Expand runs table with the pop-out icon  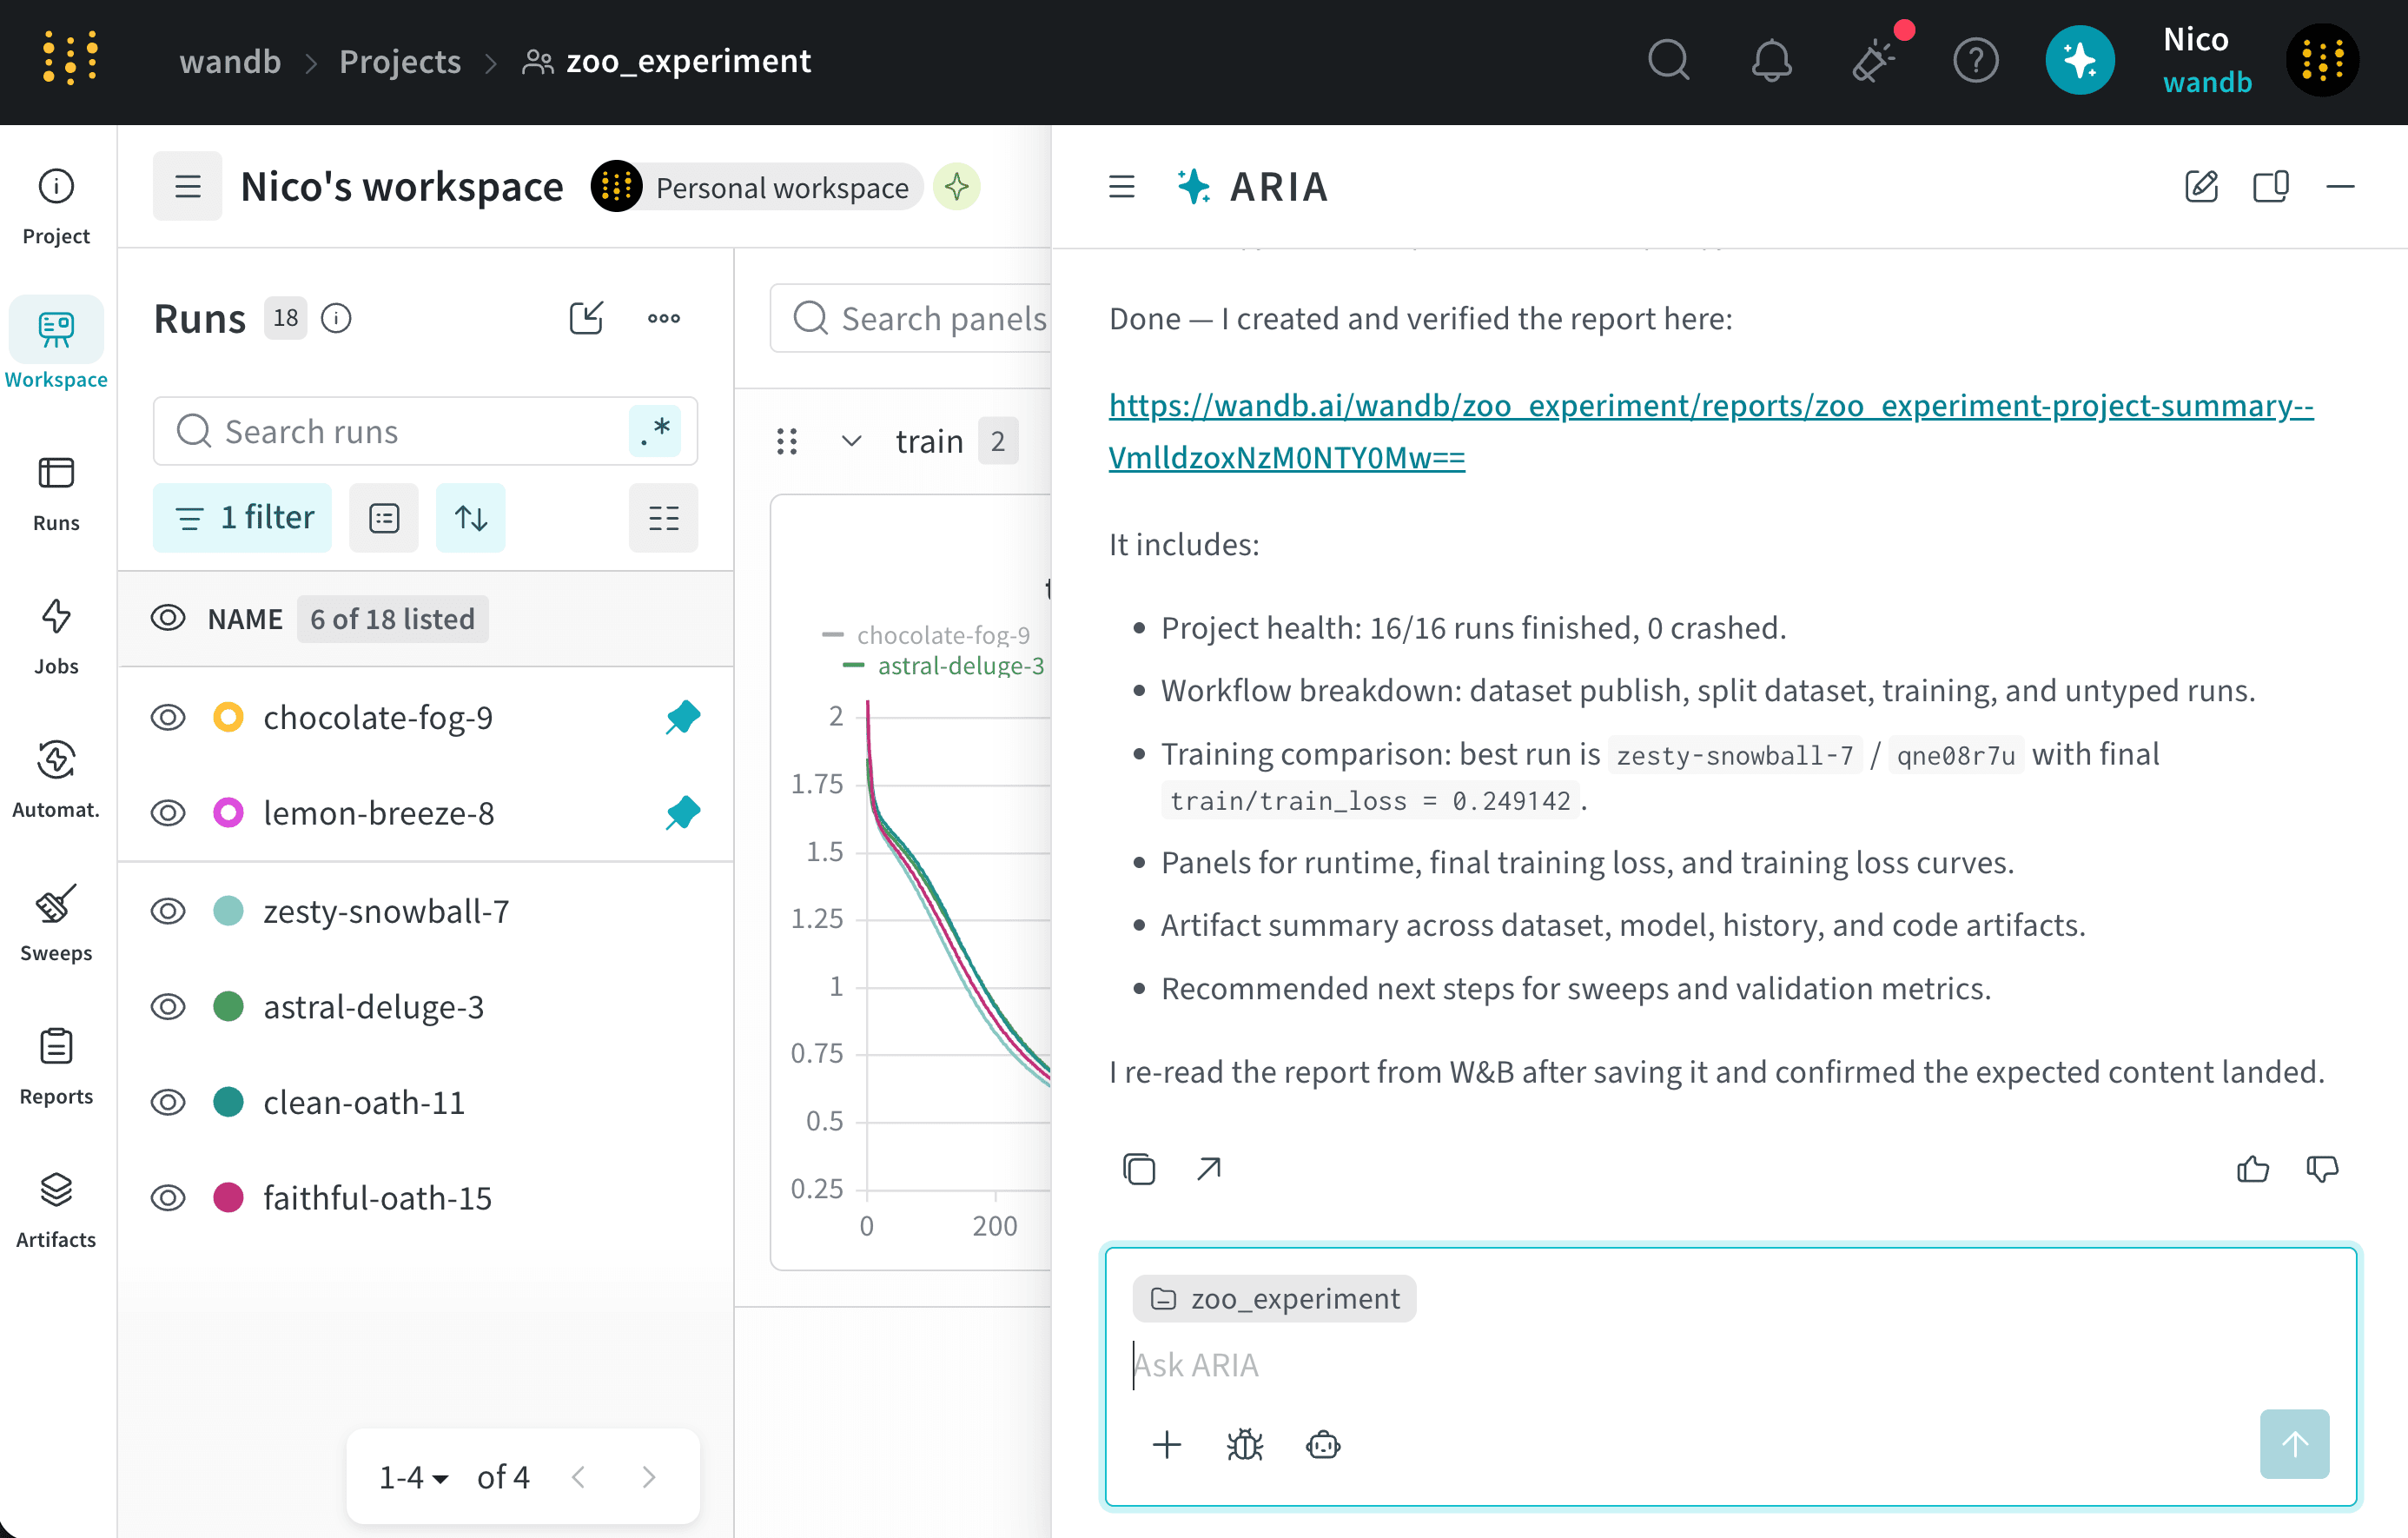[x=586, y=318]
